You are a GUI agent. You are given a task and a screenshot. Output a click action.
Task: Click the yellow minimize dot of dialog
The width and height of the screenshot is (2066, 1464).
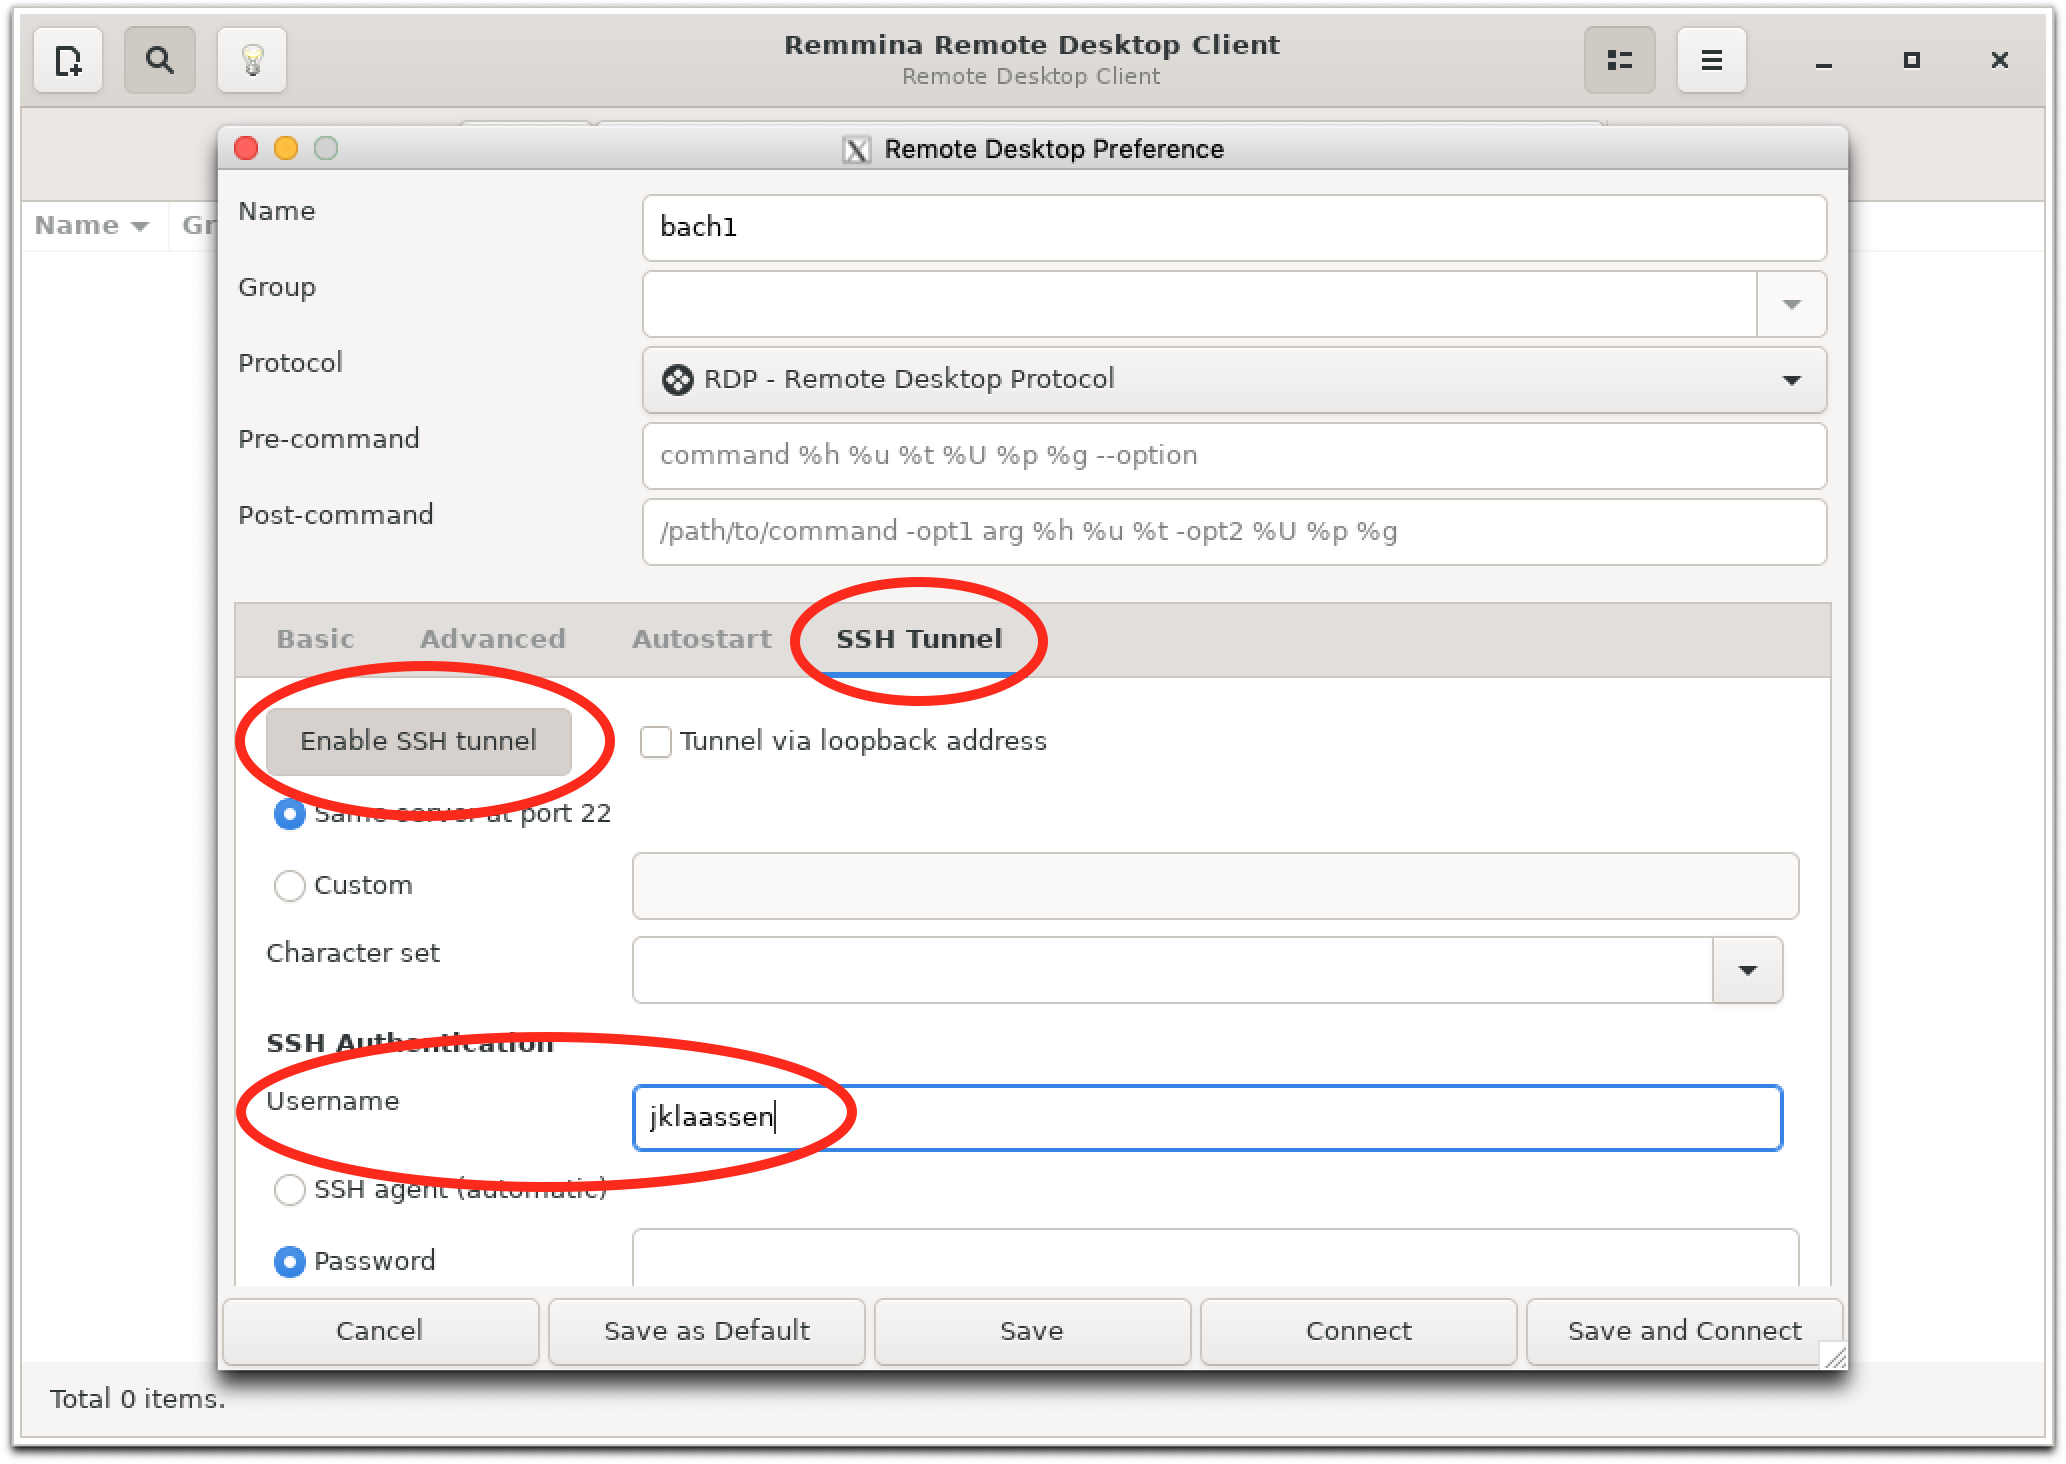pyautogui.click(x=286, y=149)
